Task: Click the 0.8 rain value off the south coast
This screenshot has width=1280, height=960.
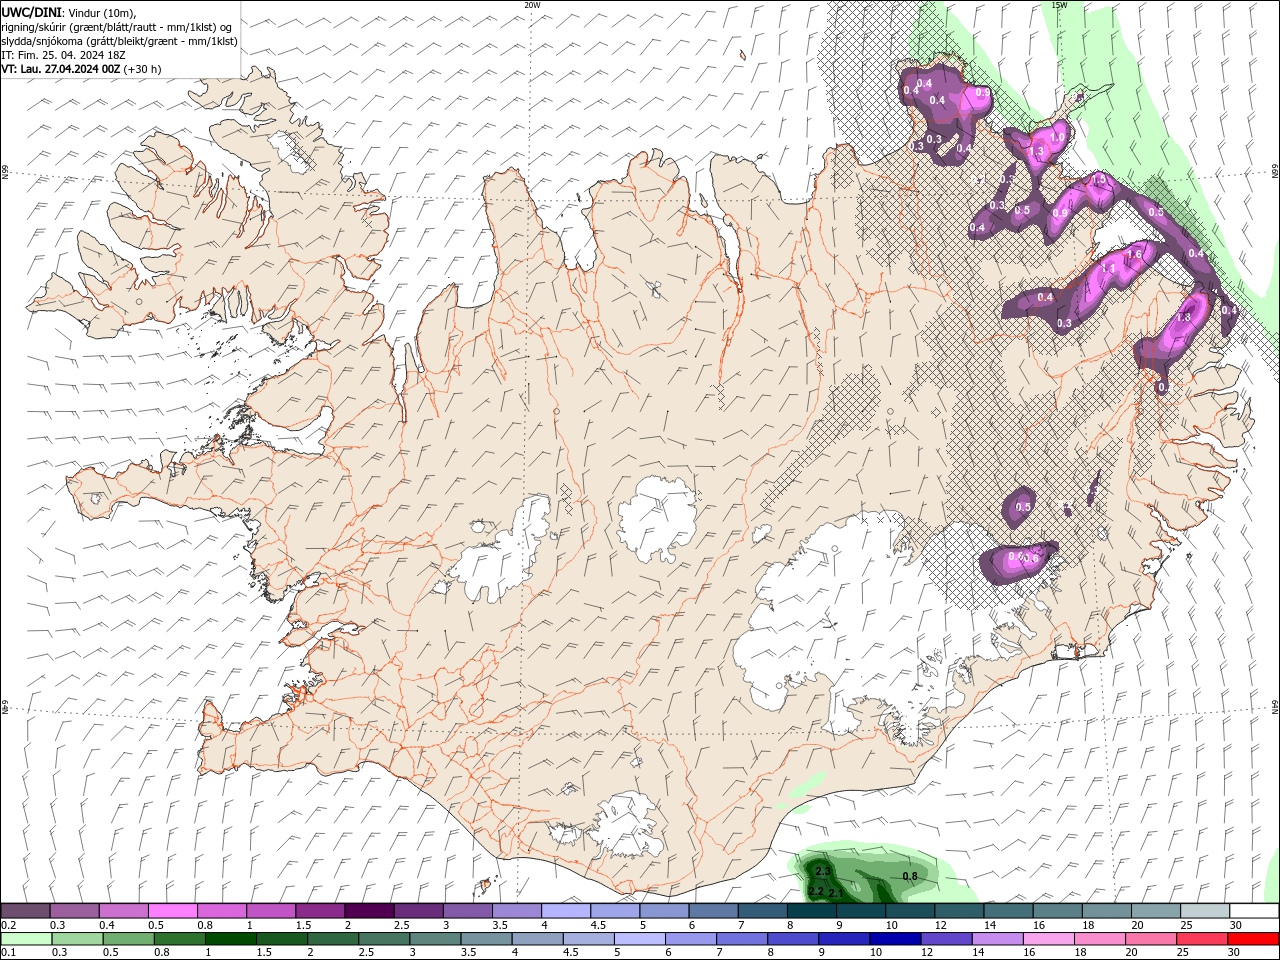Action: click(x=910, y=877)
